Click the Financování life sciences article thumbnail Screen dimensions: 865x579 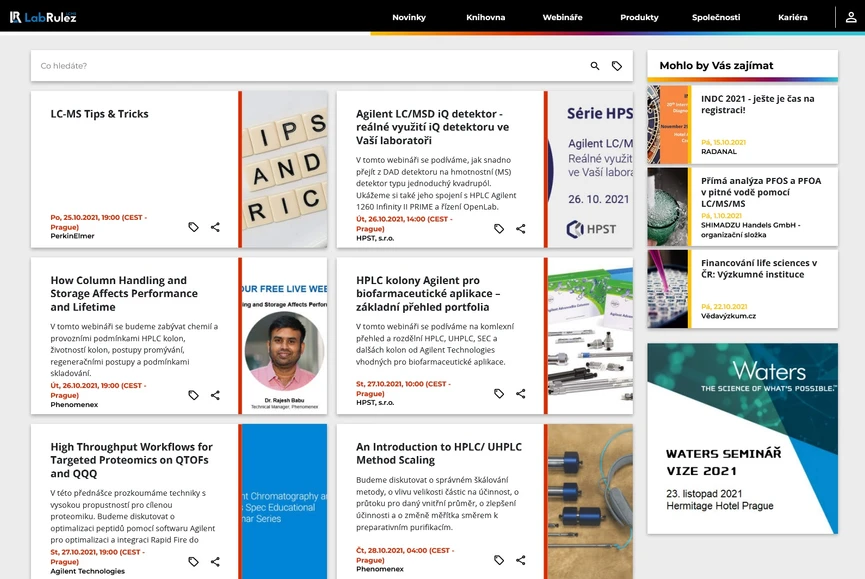tap(668, 289)
